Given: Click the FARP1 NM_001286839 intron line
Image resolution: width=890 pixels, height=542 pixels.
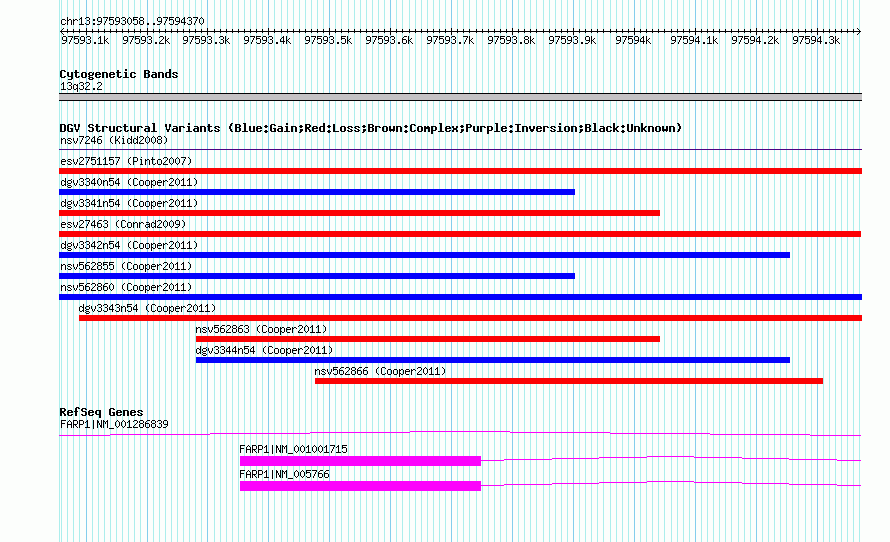Looking at the screenshot, I should (x=460, y=434).
